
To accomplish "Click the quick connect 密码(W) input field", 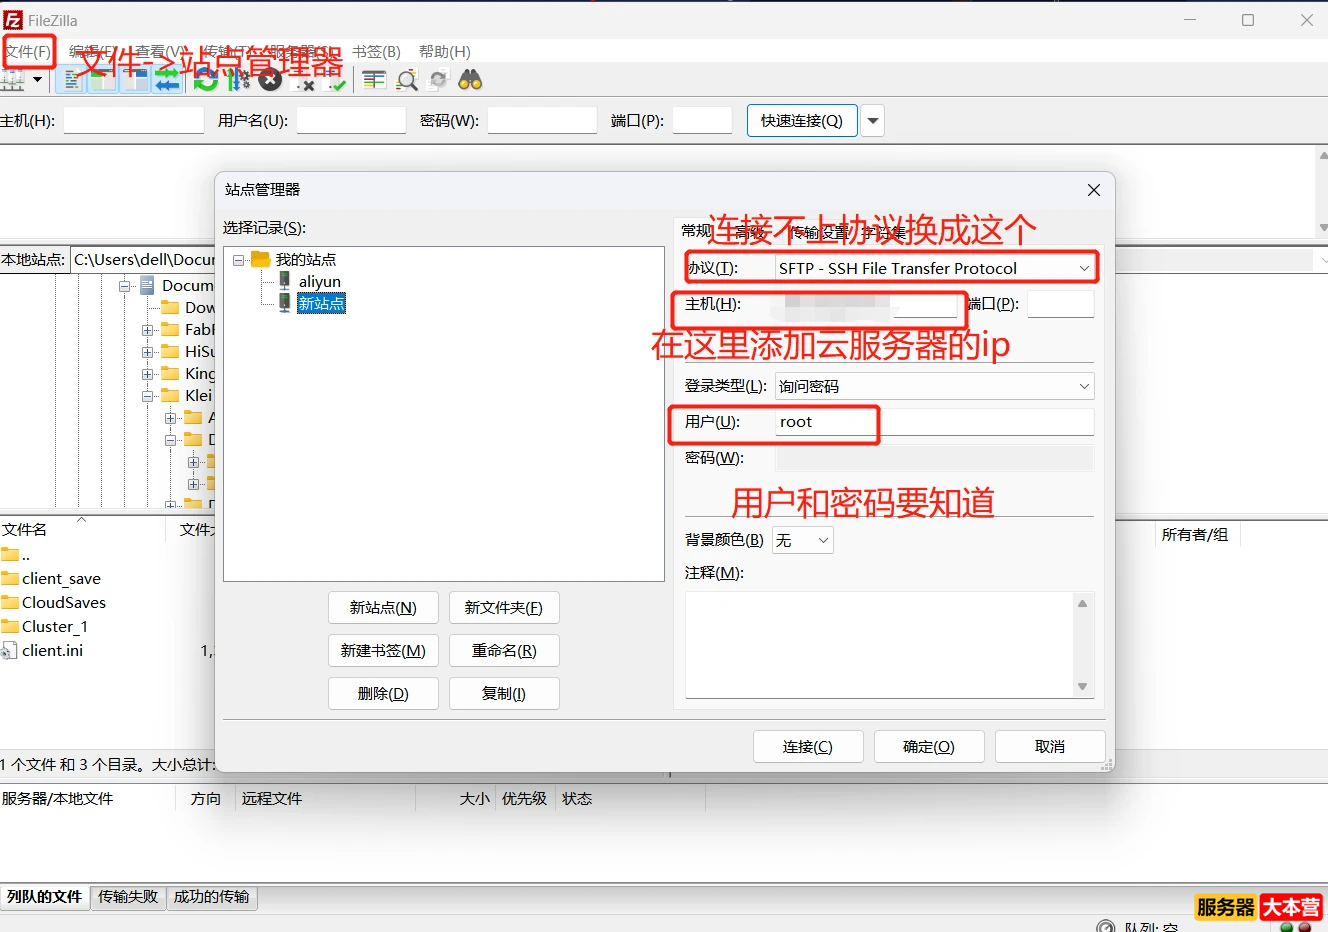I will click(542, 121).
